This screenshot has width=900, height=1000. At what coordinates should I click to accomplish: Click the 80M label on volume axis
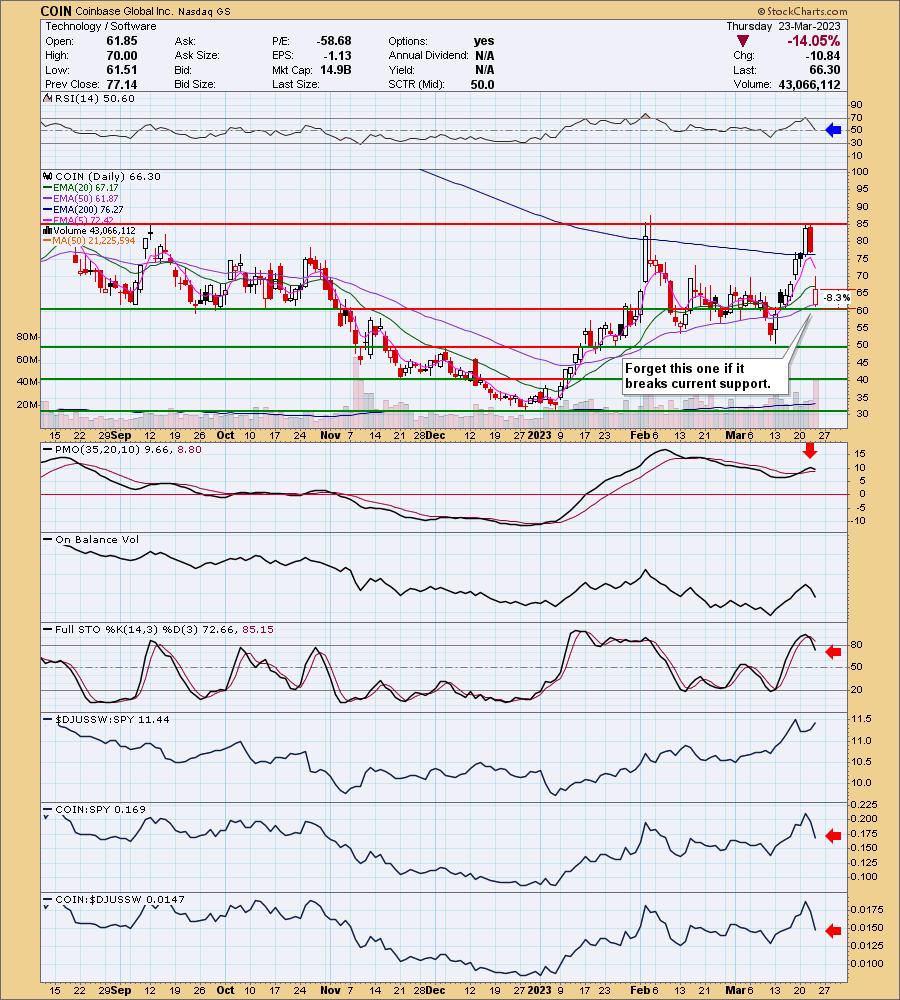pyautogui.click(x=27, y=337)
